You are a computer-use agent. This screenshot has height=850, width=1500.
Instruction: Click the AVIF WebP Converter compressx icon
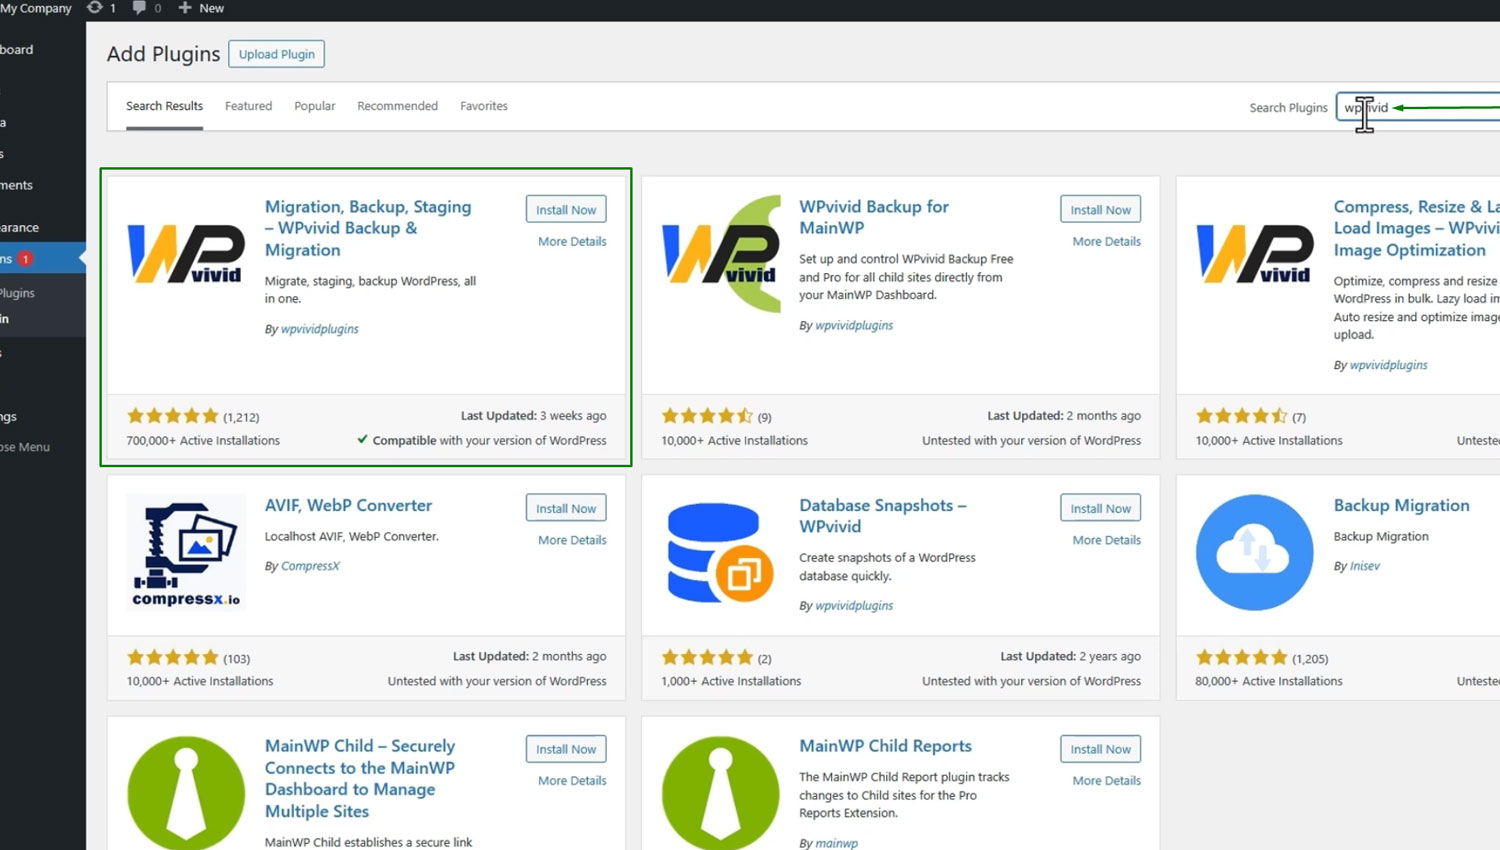click(186, 551)
